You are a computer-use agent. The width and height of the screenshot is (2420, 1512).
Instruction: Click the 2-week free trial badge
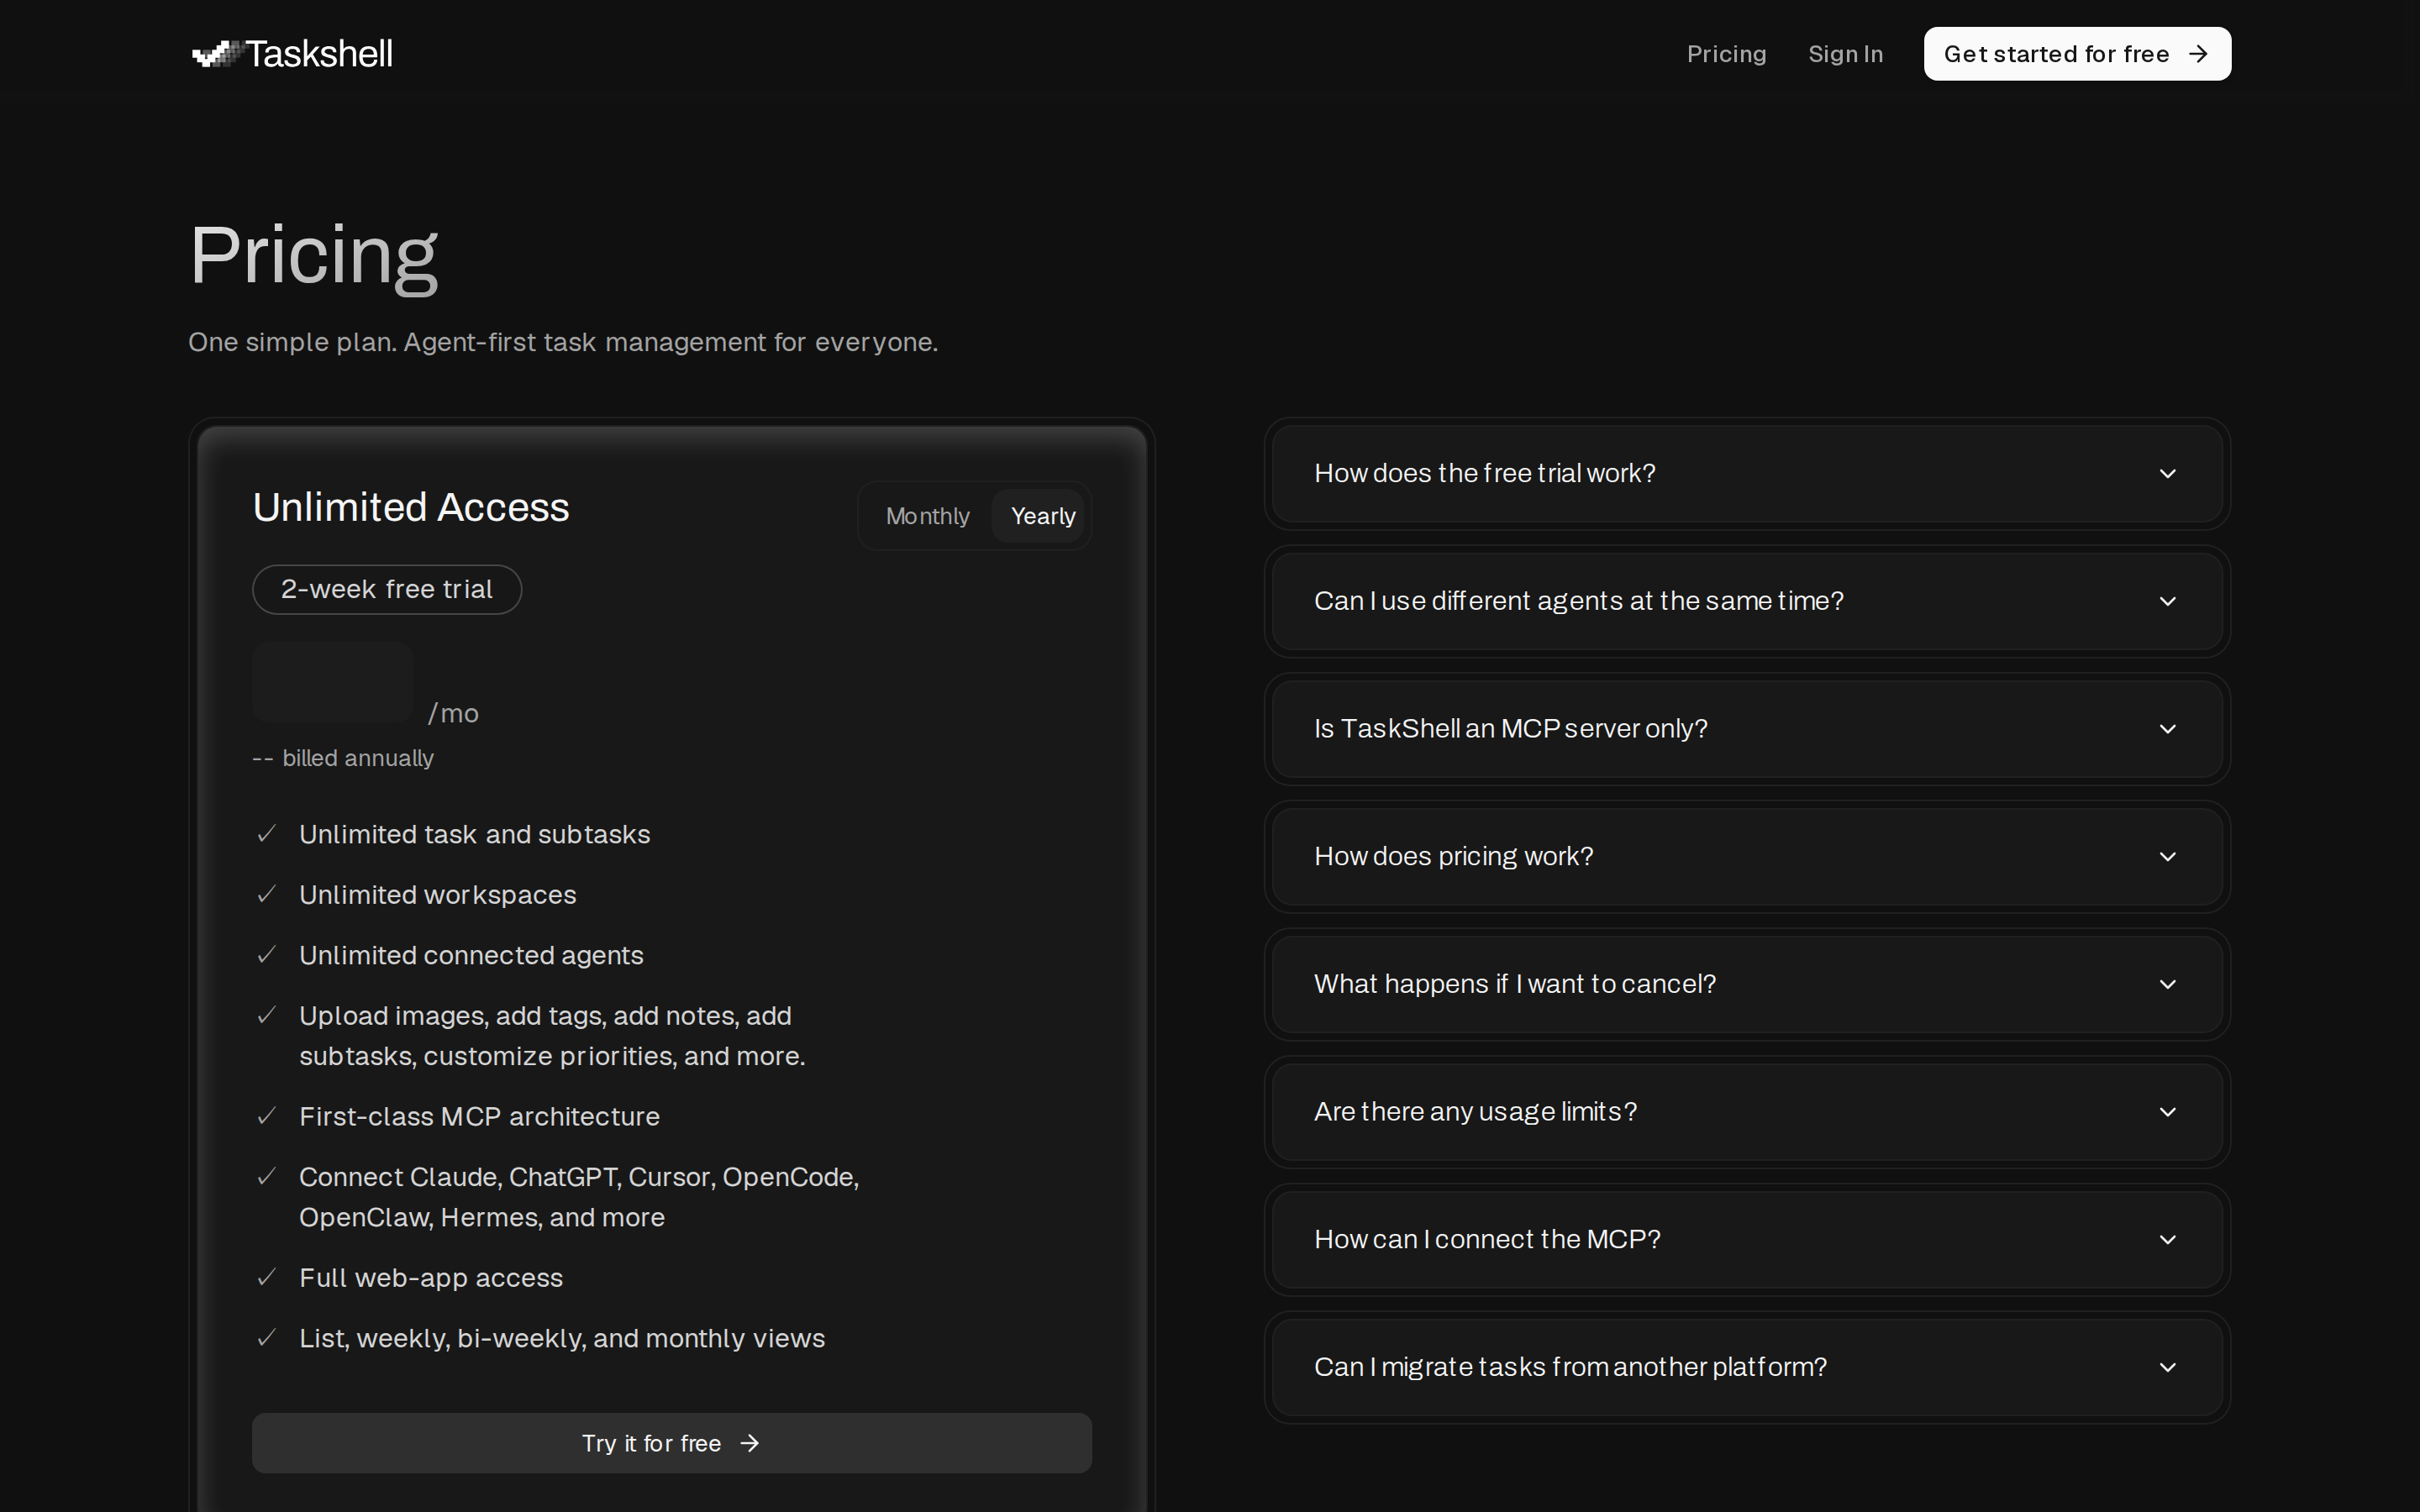click(x=387, y=589)
